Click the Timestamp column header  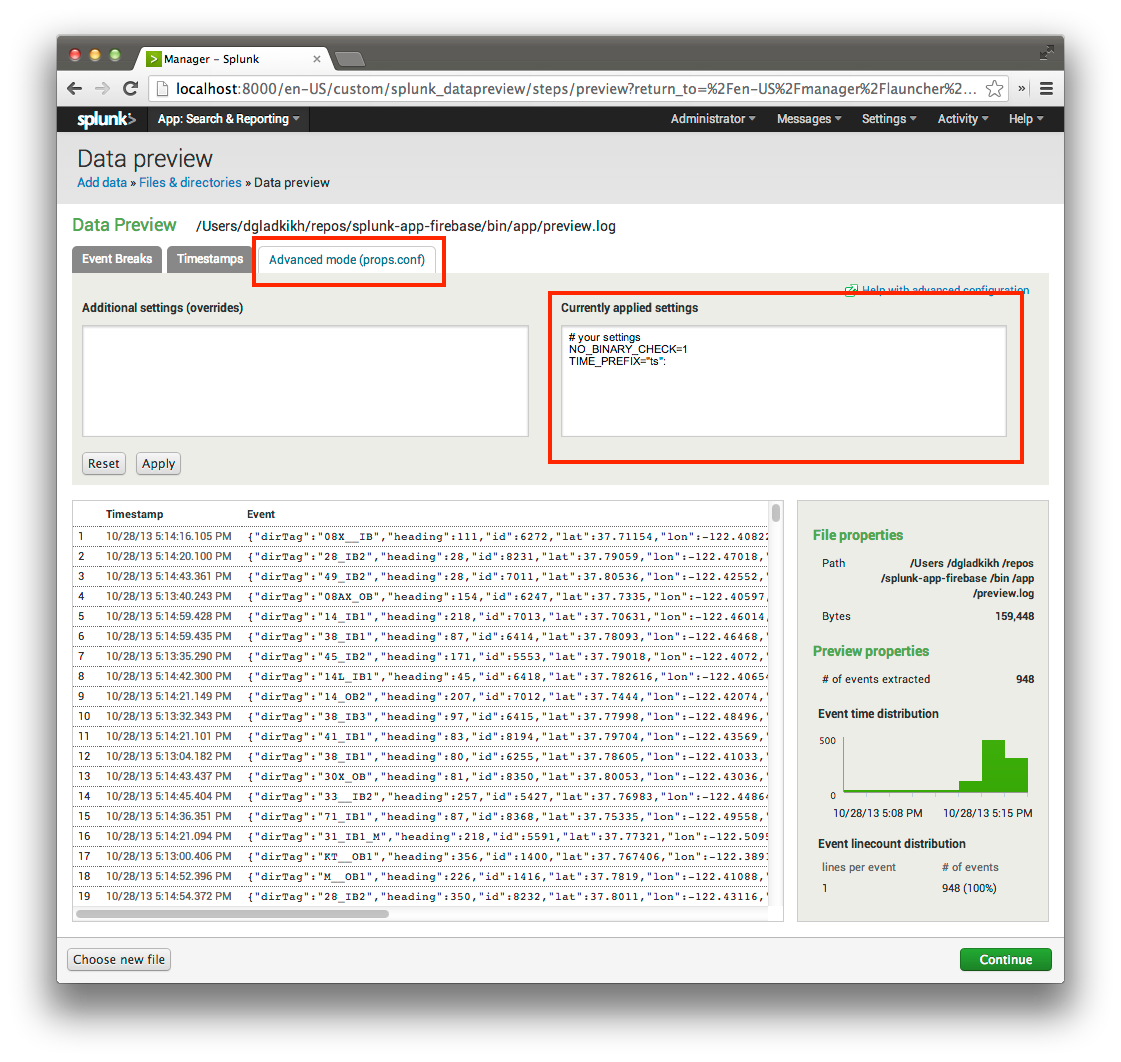click(x=134, y=514)
